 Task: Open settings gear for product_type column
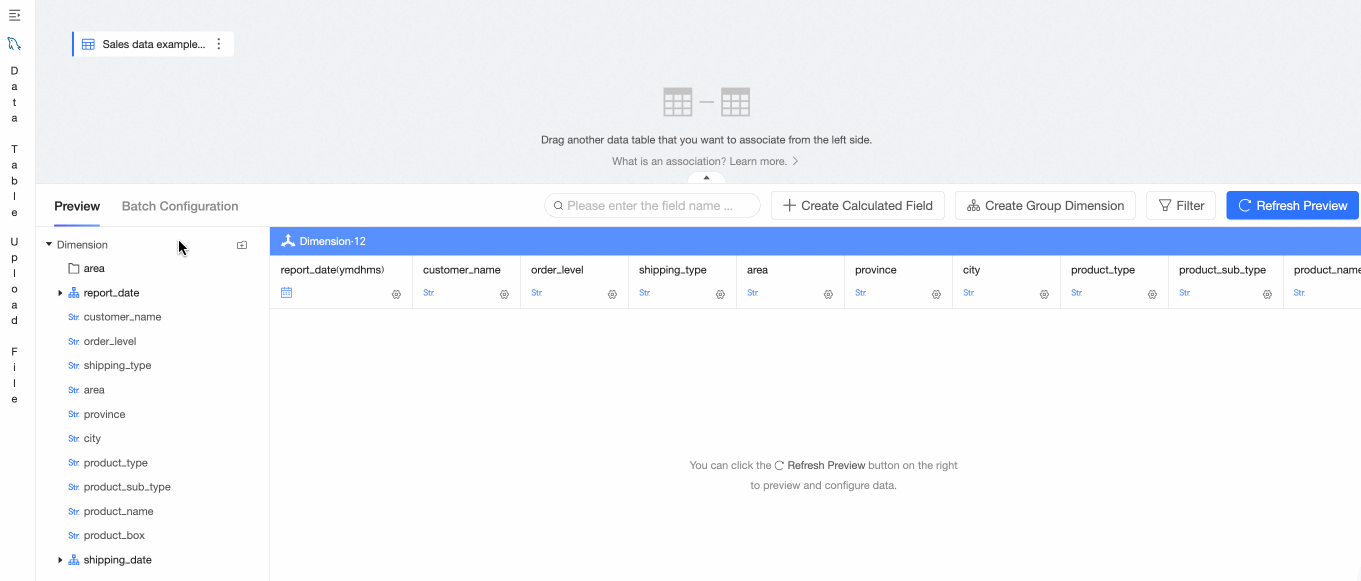1152,294
